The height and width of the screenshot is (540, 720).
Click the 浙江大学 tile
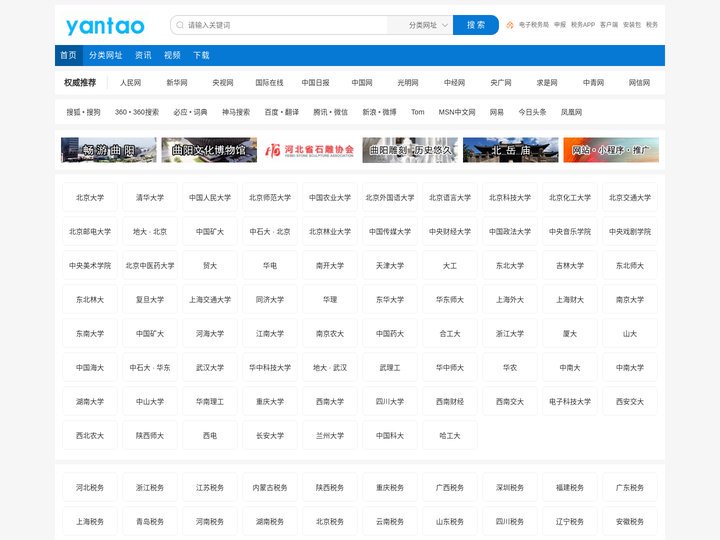[x=510, y=333]
